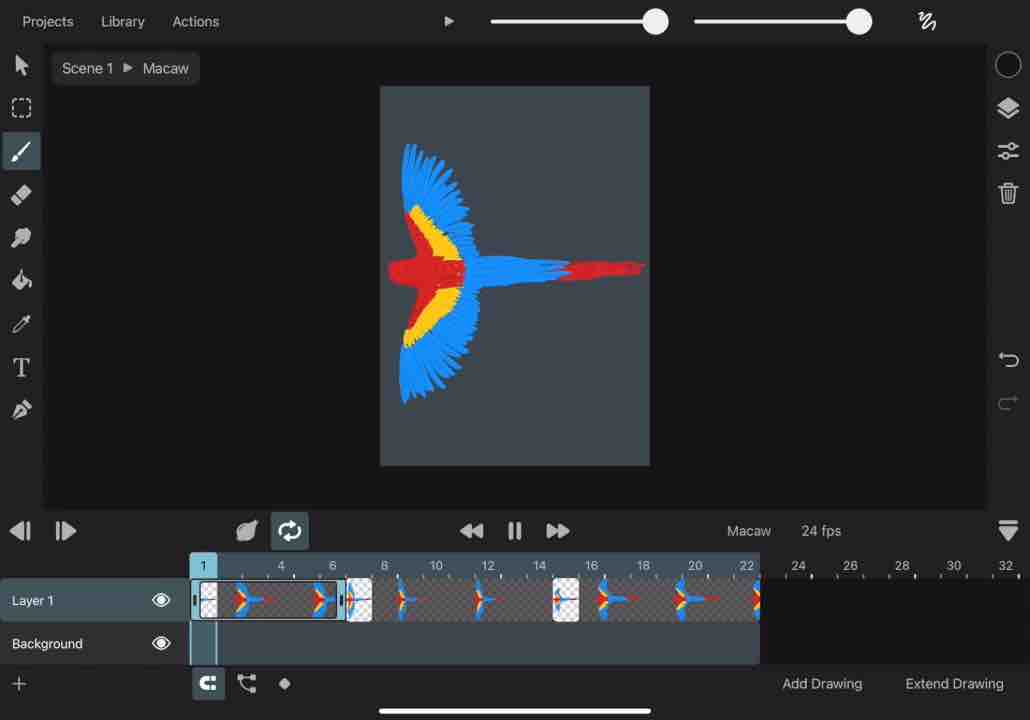Toggle the loop playback button
The height and width of the screenshot is (720, 1030).
pyautogui.click(x=290, y=531)
